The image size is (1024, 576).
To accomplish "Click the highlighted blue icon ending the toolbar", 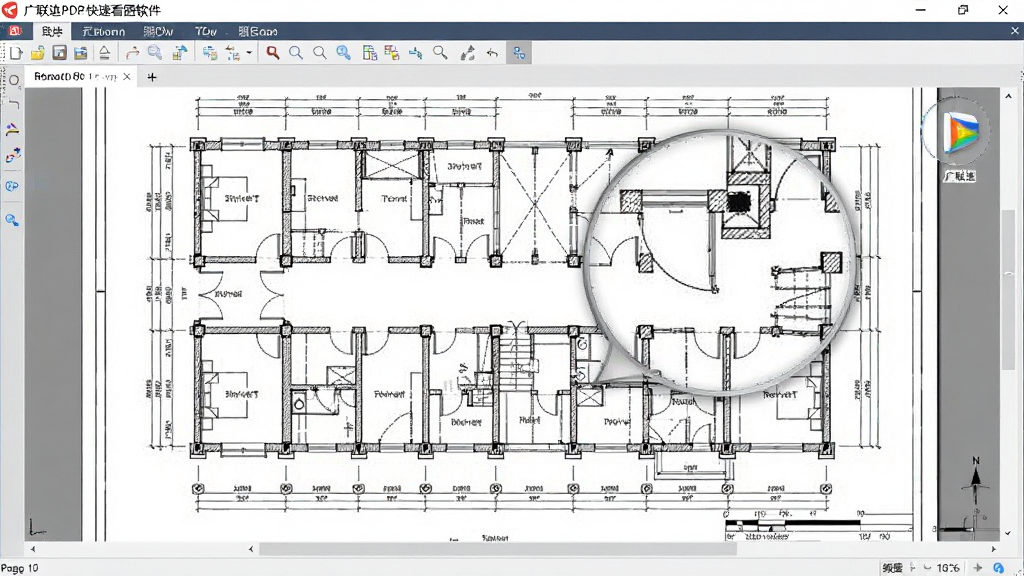I will (519, 53).
